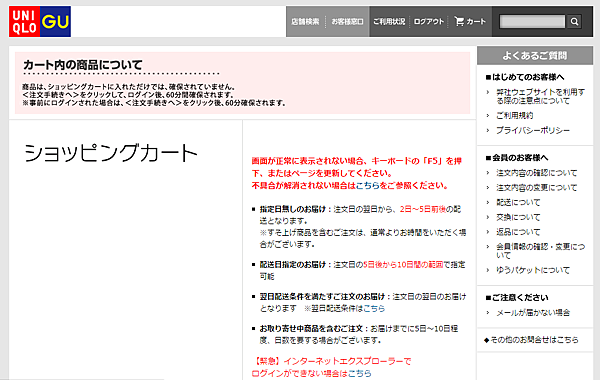Open the 返品について link

coord(518,232)
